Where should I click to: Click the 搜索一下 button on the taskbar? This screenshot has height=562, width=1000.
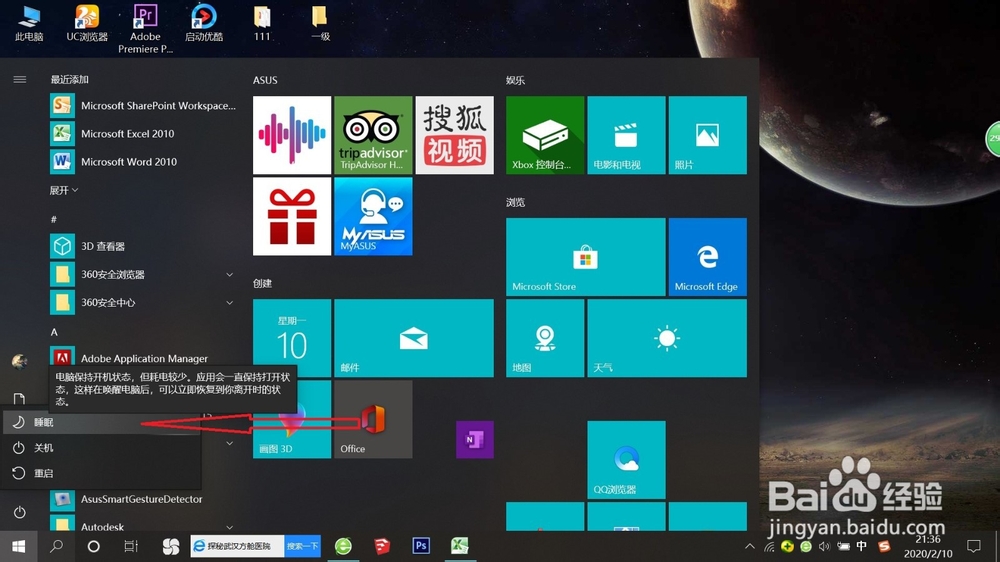(x=302, y=546)
